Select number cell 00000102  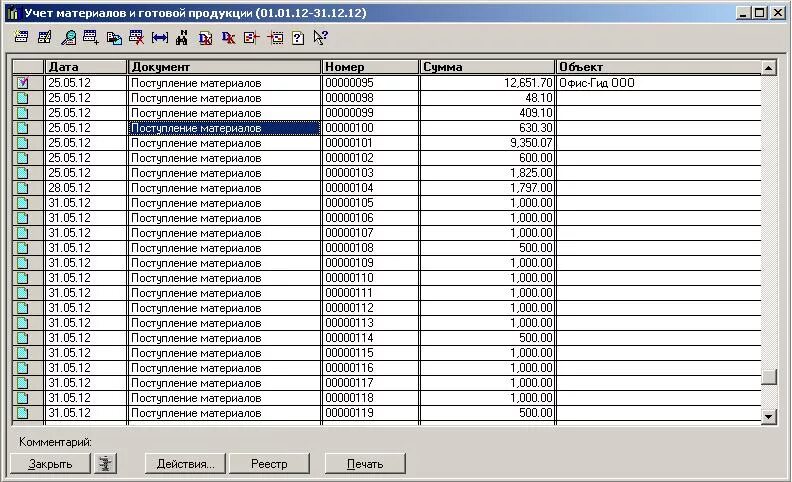point(371,158)
